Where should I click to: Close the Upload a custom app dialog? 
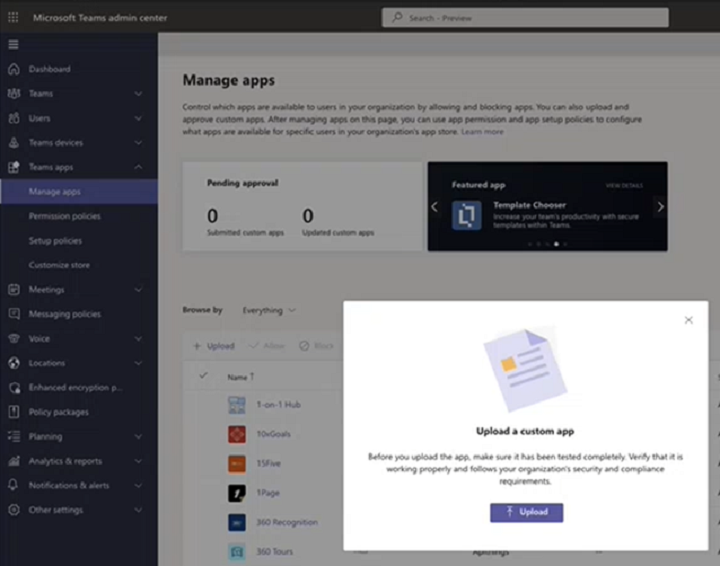(x=688, y=320)
